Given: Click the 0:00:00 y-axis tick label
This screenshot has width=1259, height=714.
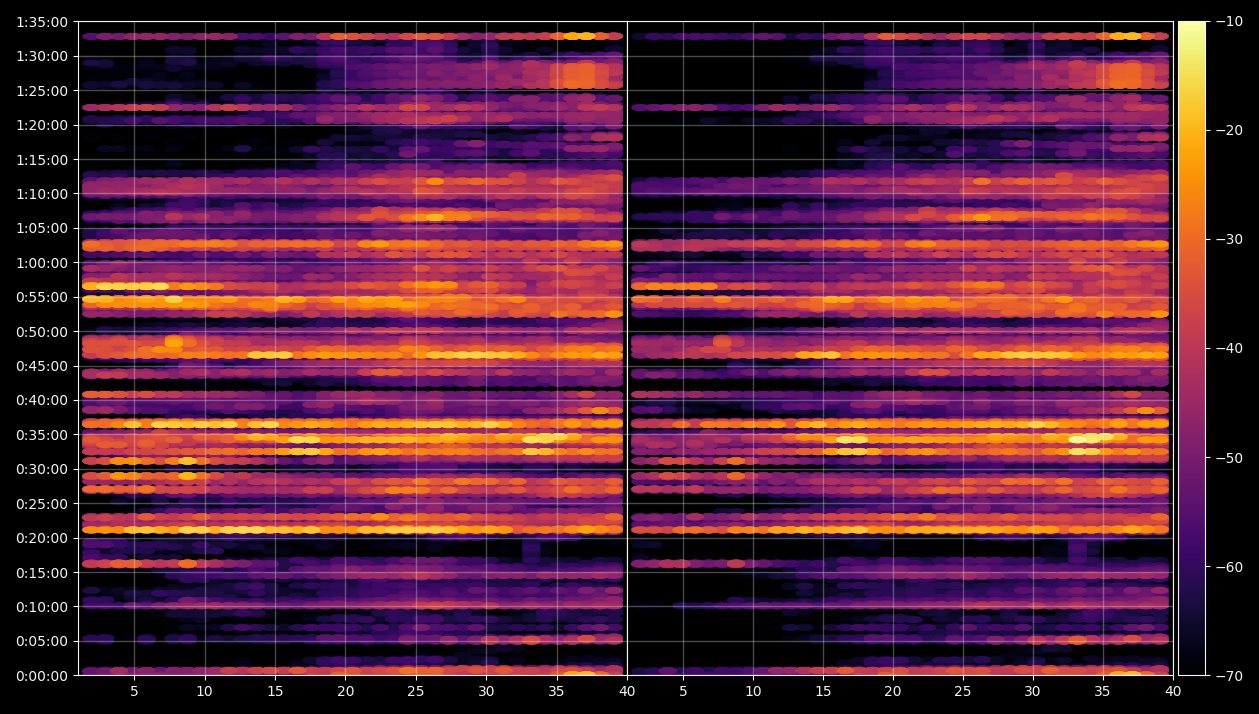Looking at the screenshot, I should [42, 676].
